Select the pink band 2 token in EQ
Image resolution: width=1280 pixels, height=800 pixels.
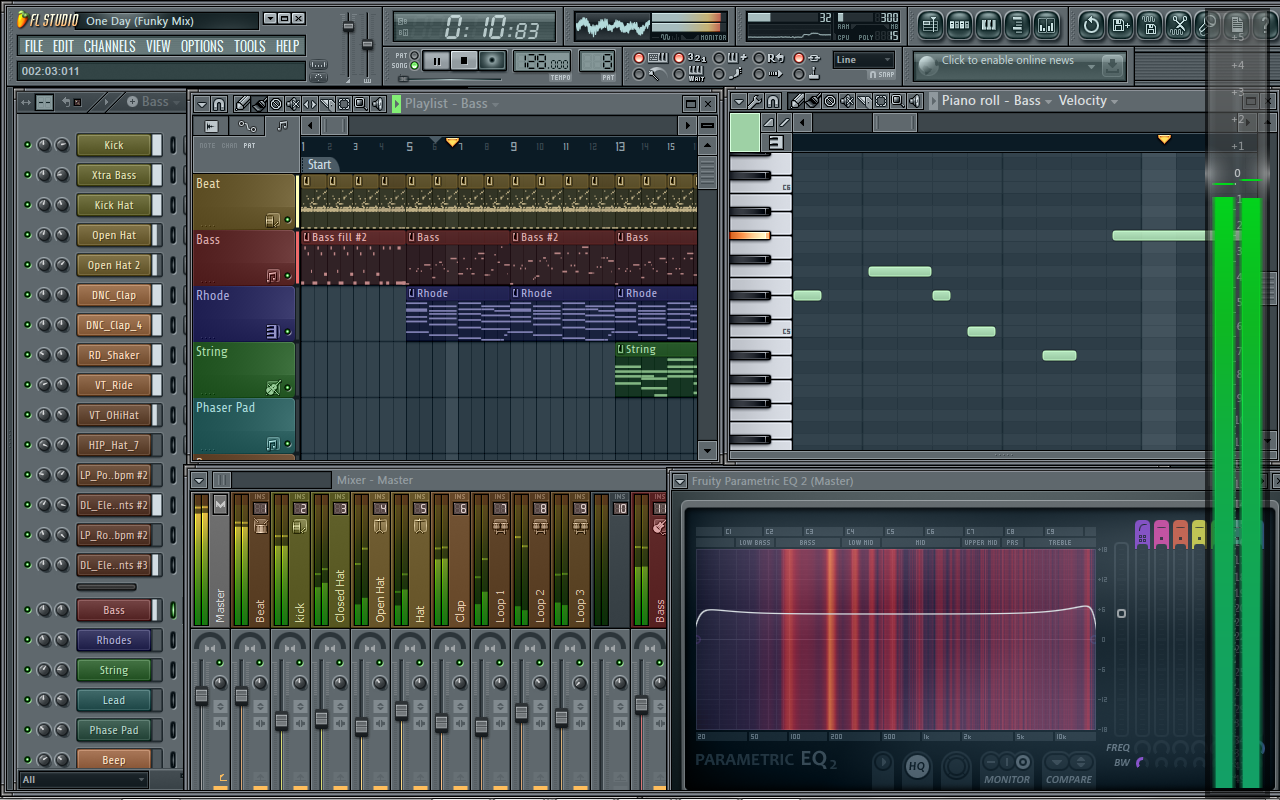coord(1161,533)
